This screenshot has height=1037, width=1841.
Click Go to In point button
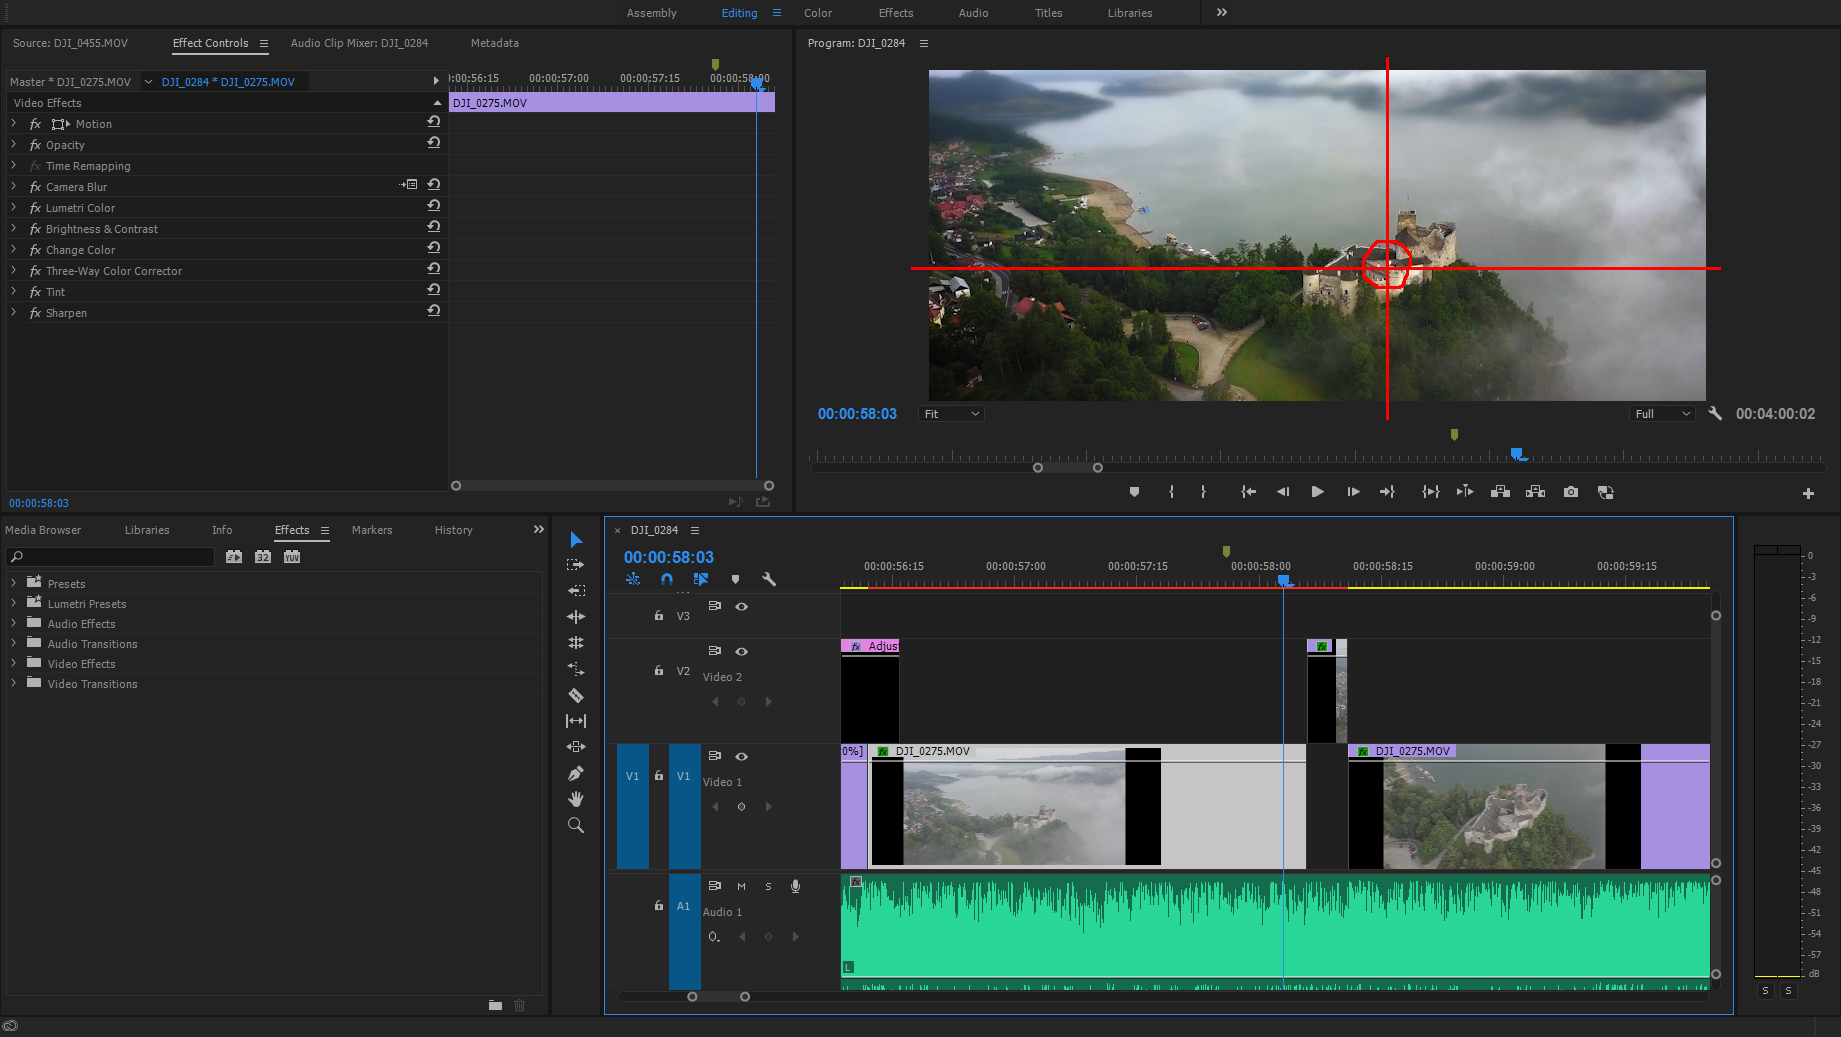[1248, 492]
